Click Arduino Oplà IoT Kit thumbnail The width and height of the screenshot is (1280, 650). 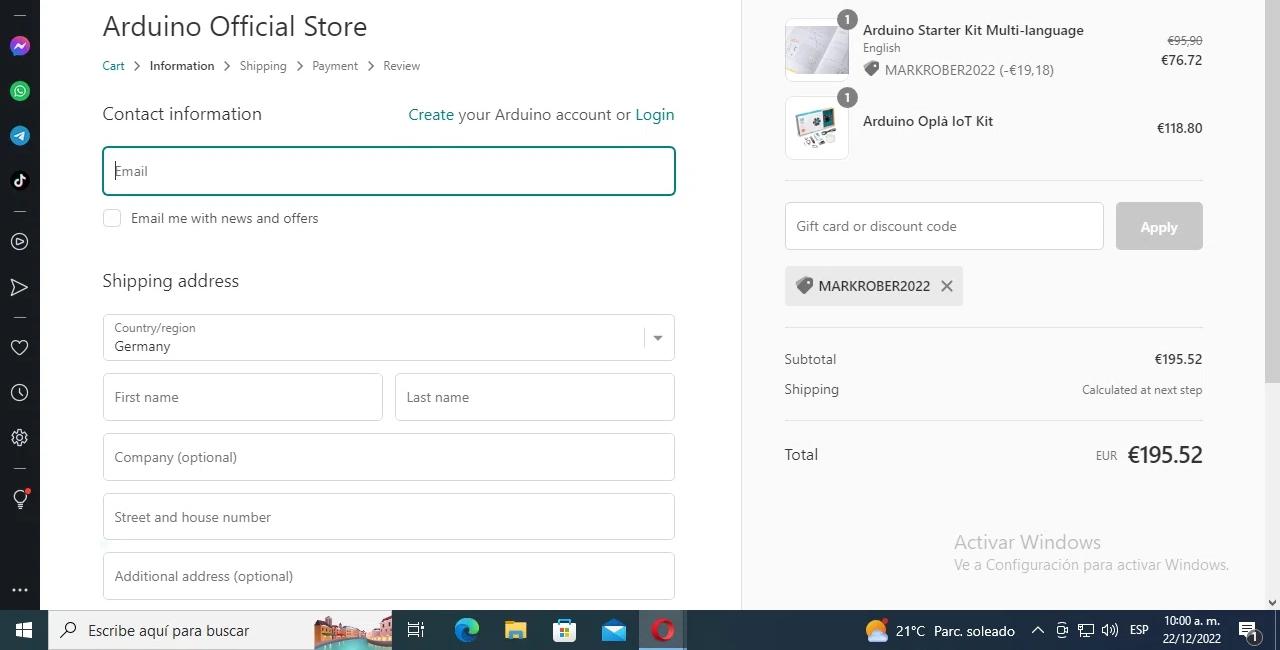pos(817,128)
